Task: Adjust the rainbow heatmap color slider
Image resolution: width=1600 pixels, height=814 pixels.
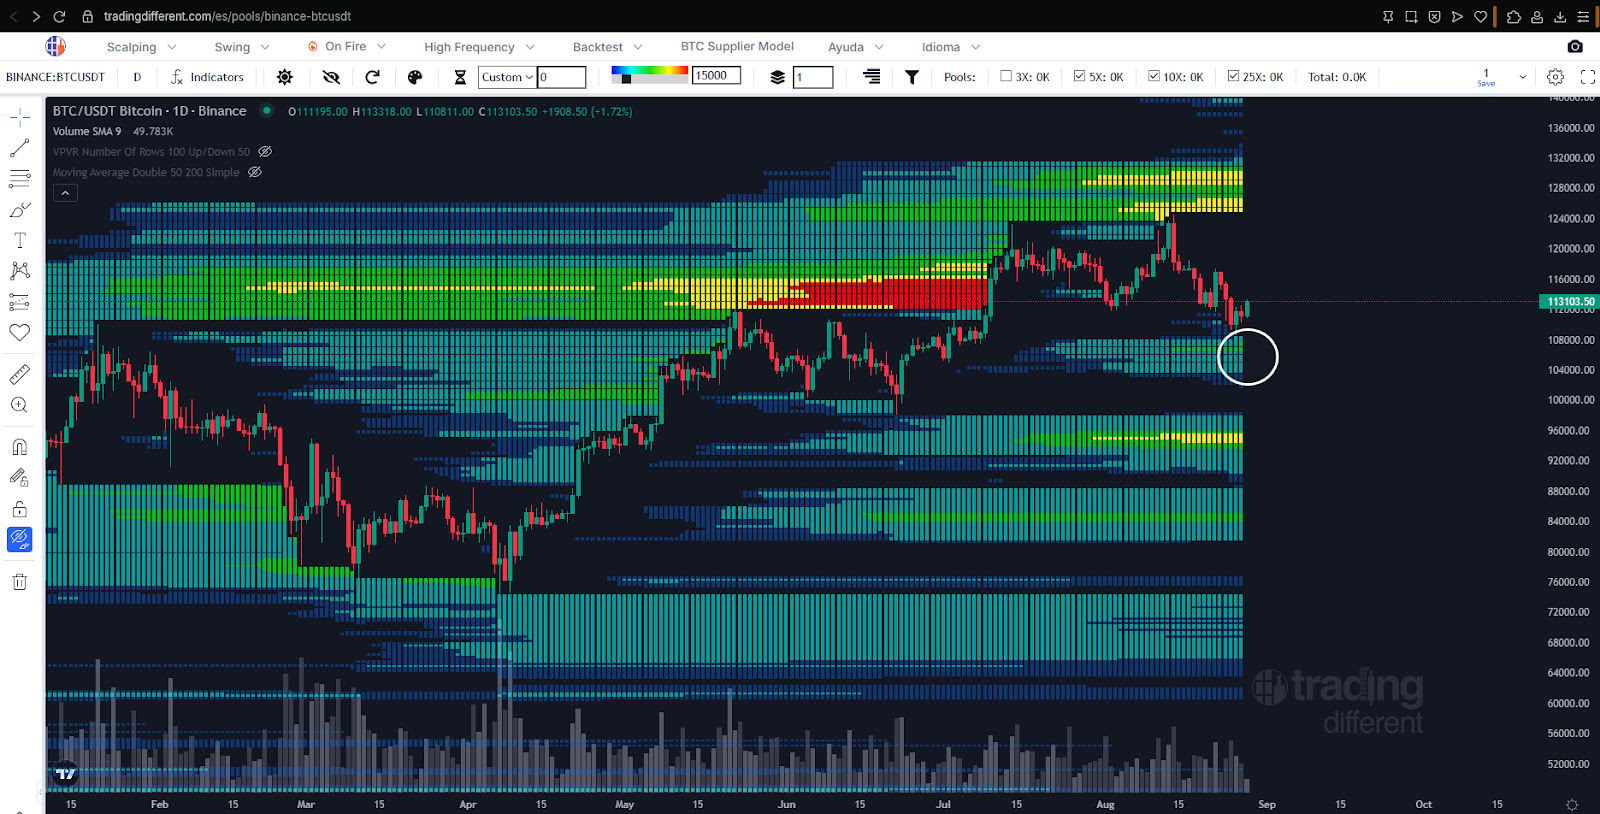Action: tap(649, 75)
